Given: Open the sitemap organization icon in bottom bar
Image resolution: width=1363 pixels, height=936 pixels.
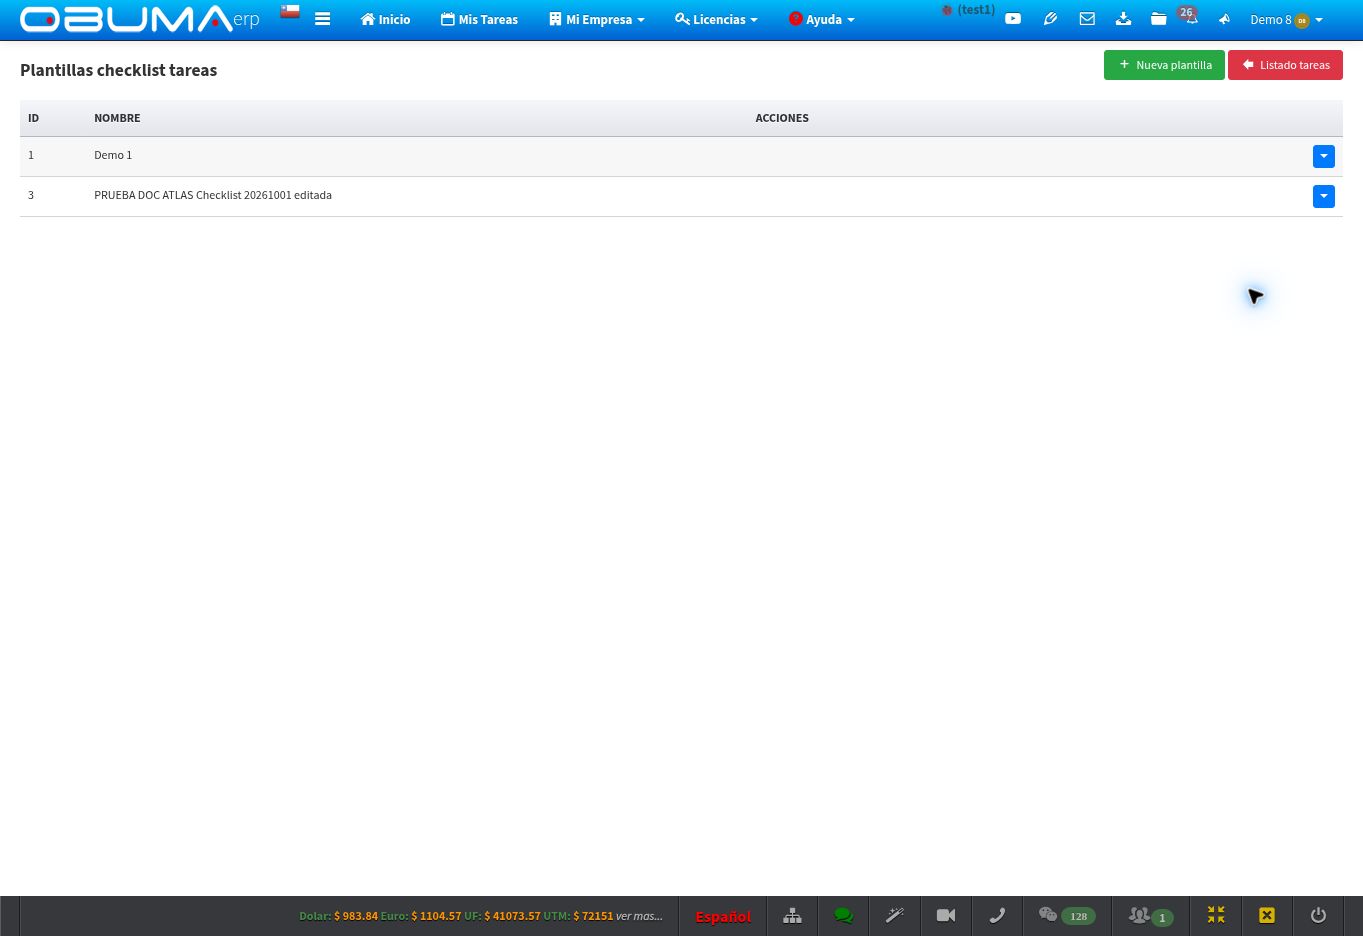Looking at the screenshot, I should pos(792,915).
